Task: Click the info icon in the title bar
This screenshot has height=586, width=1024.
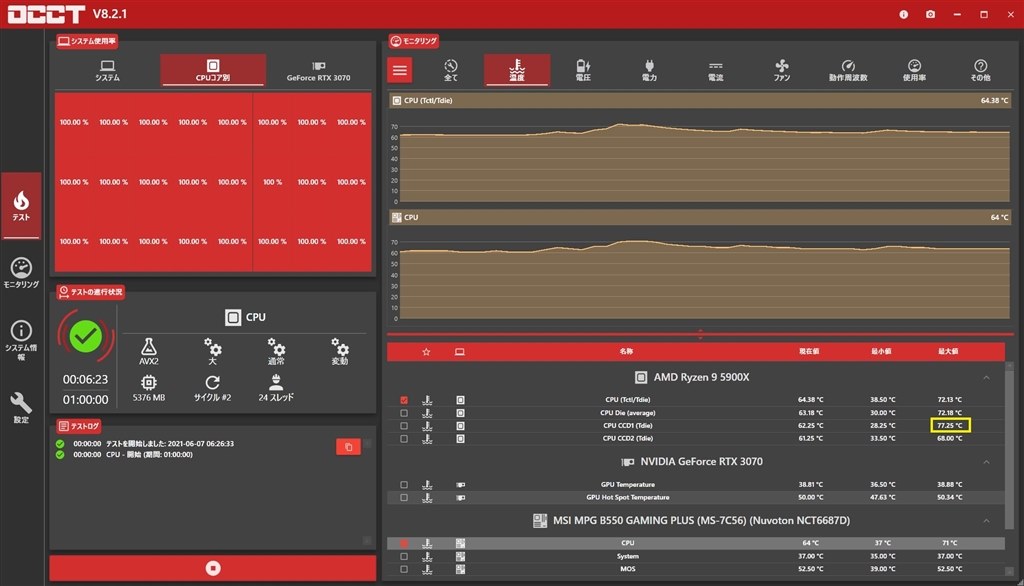Action: point(903,14)
